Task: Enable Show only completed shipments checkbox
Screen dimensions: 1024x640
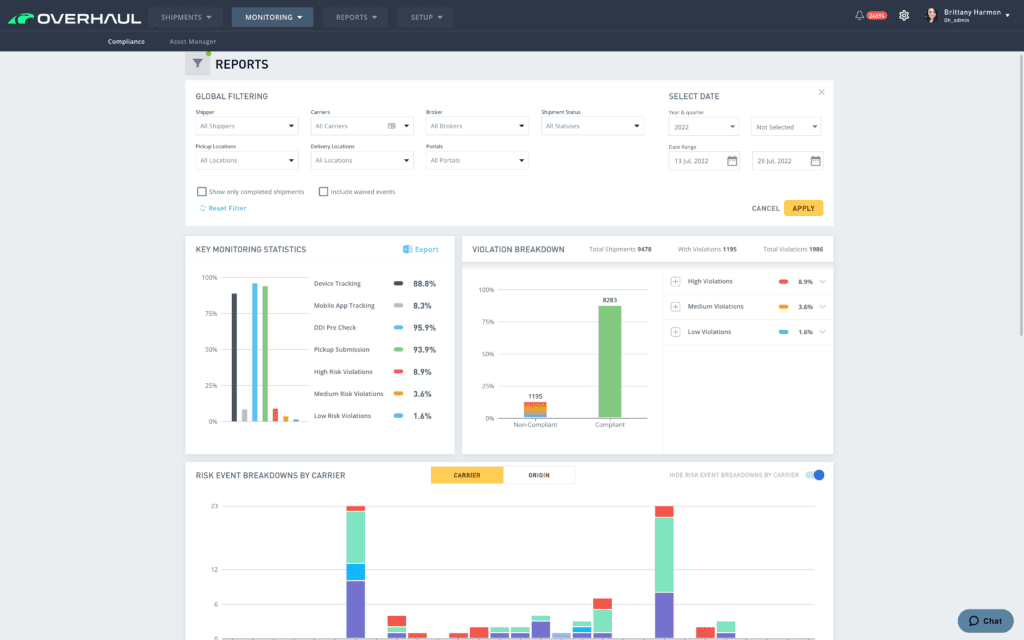Action: 201,191
